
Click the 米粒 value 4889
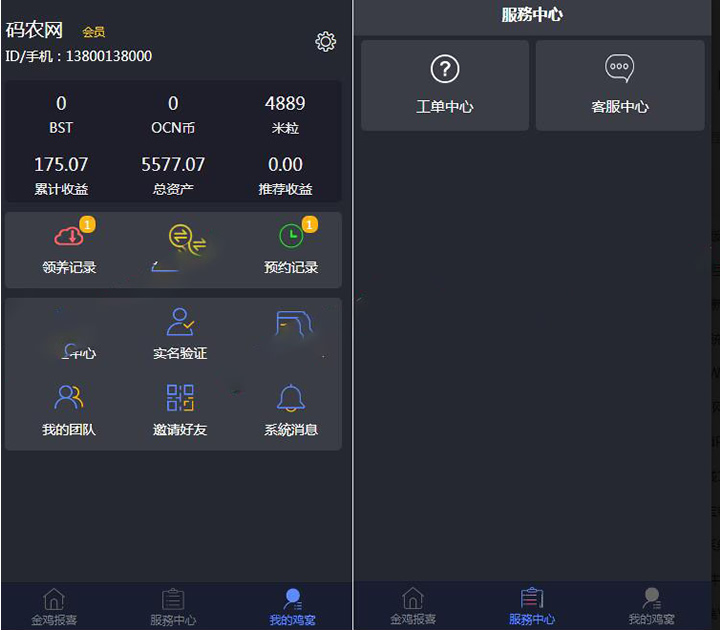(285, 103)
